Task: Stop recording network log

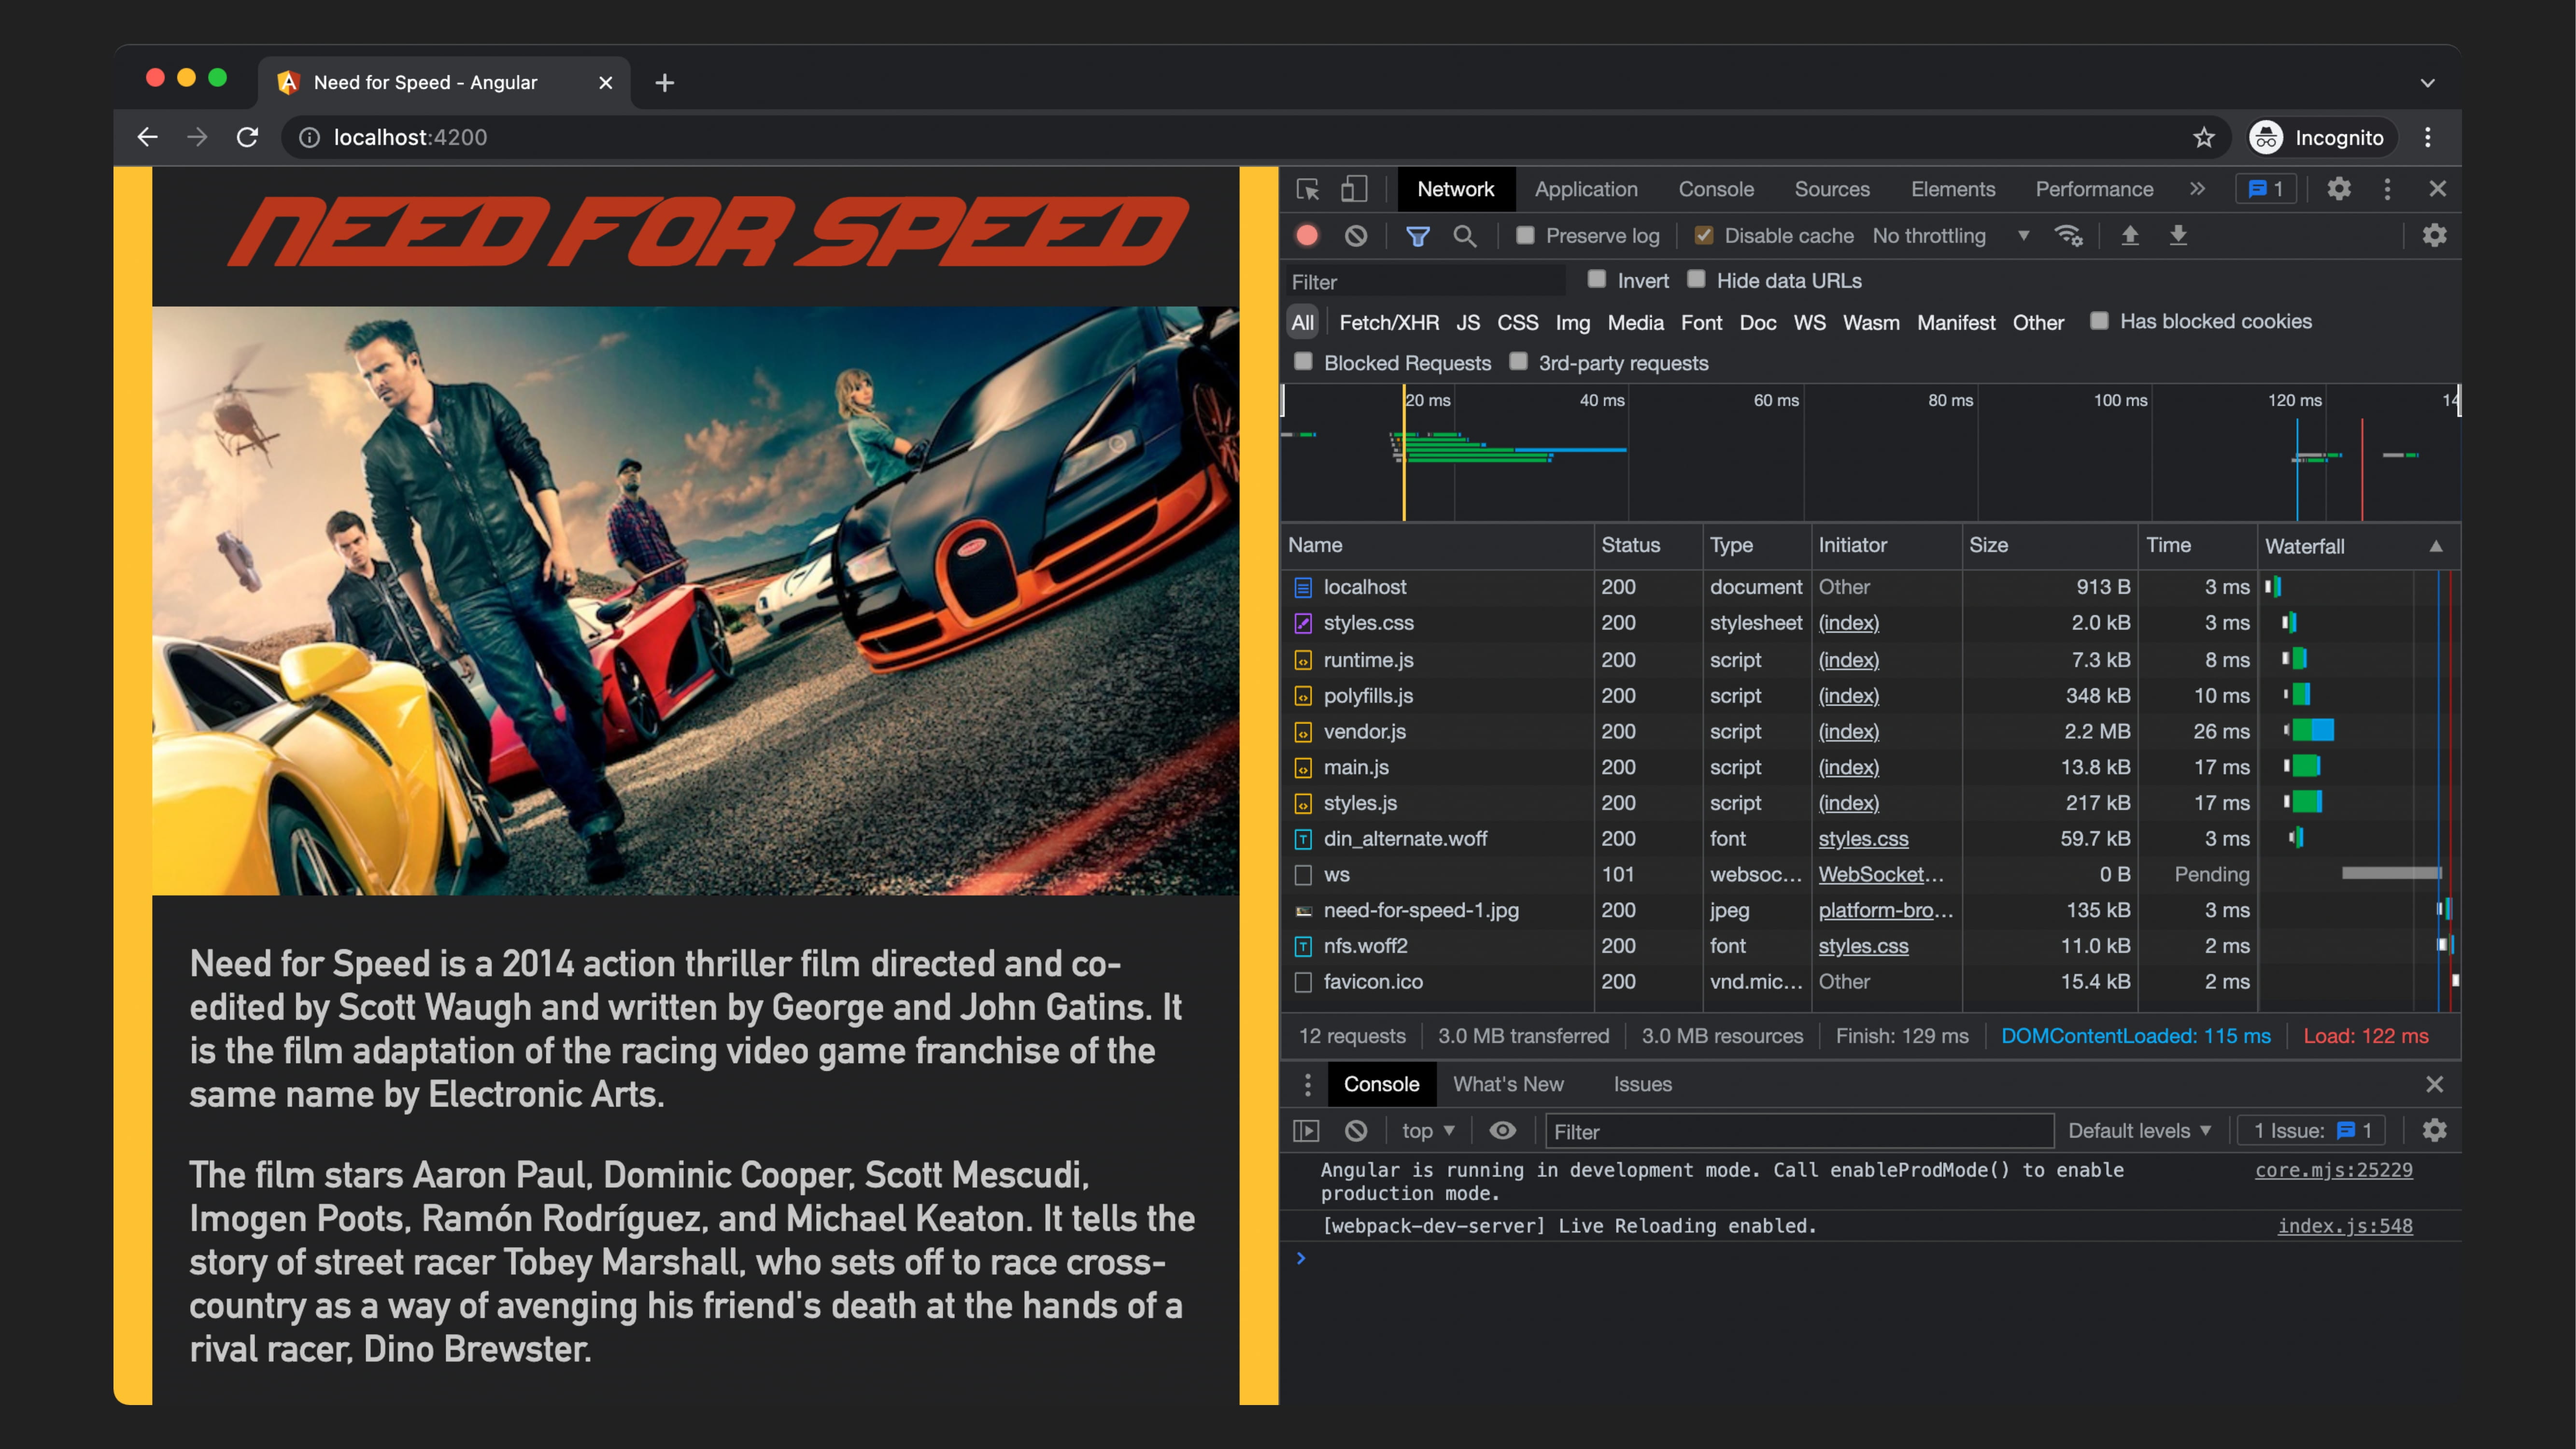Action: (1307, 236)
